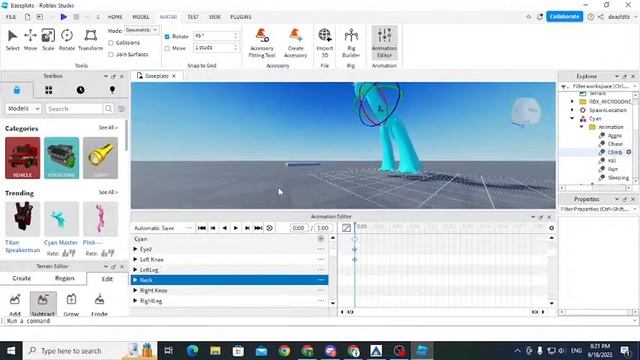Expand the Right Knee track
The width and height of the screenshot is (640, 360).
click(135, 291)
